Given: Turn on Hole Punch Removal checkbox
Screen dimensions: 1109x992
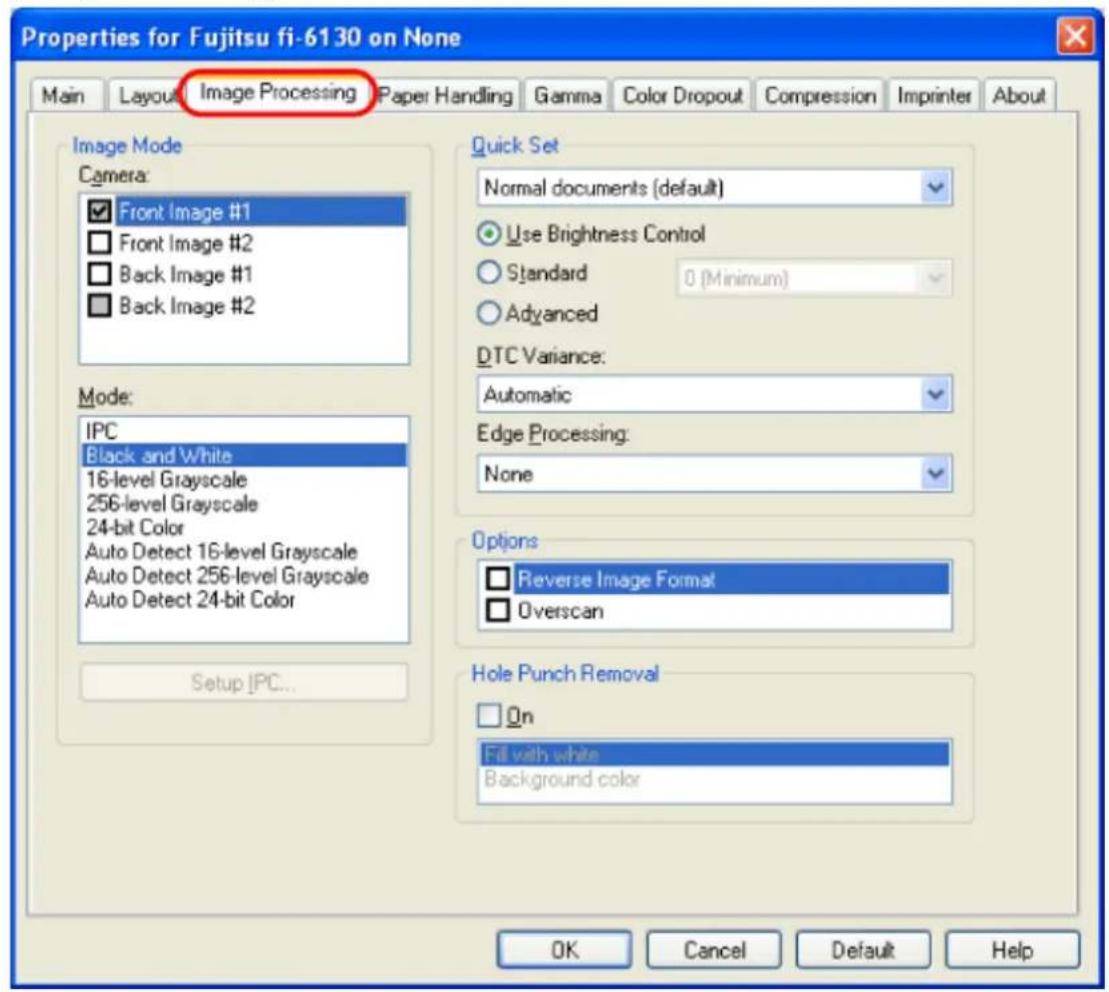Looking at the screenshot, I should pos(489,716).
